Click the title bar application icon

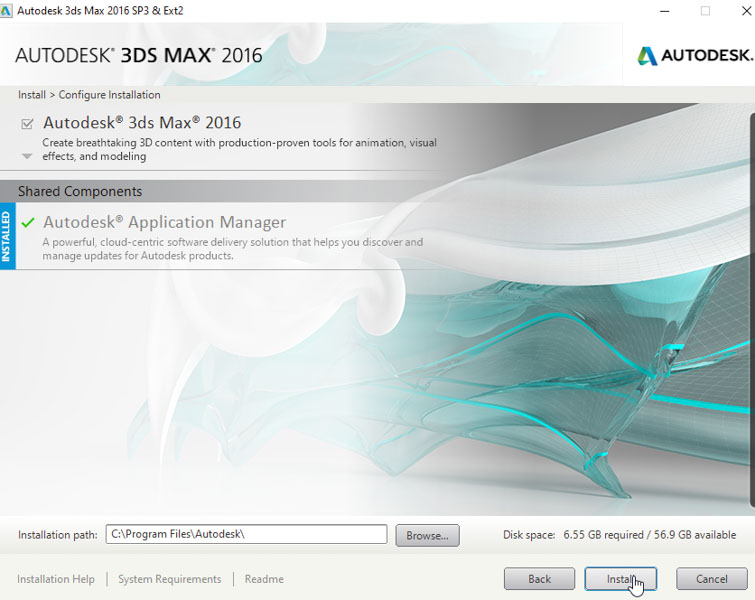6,11
